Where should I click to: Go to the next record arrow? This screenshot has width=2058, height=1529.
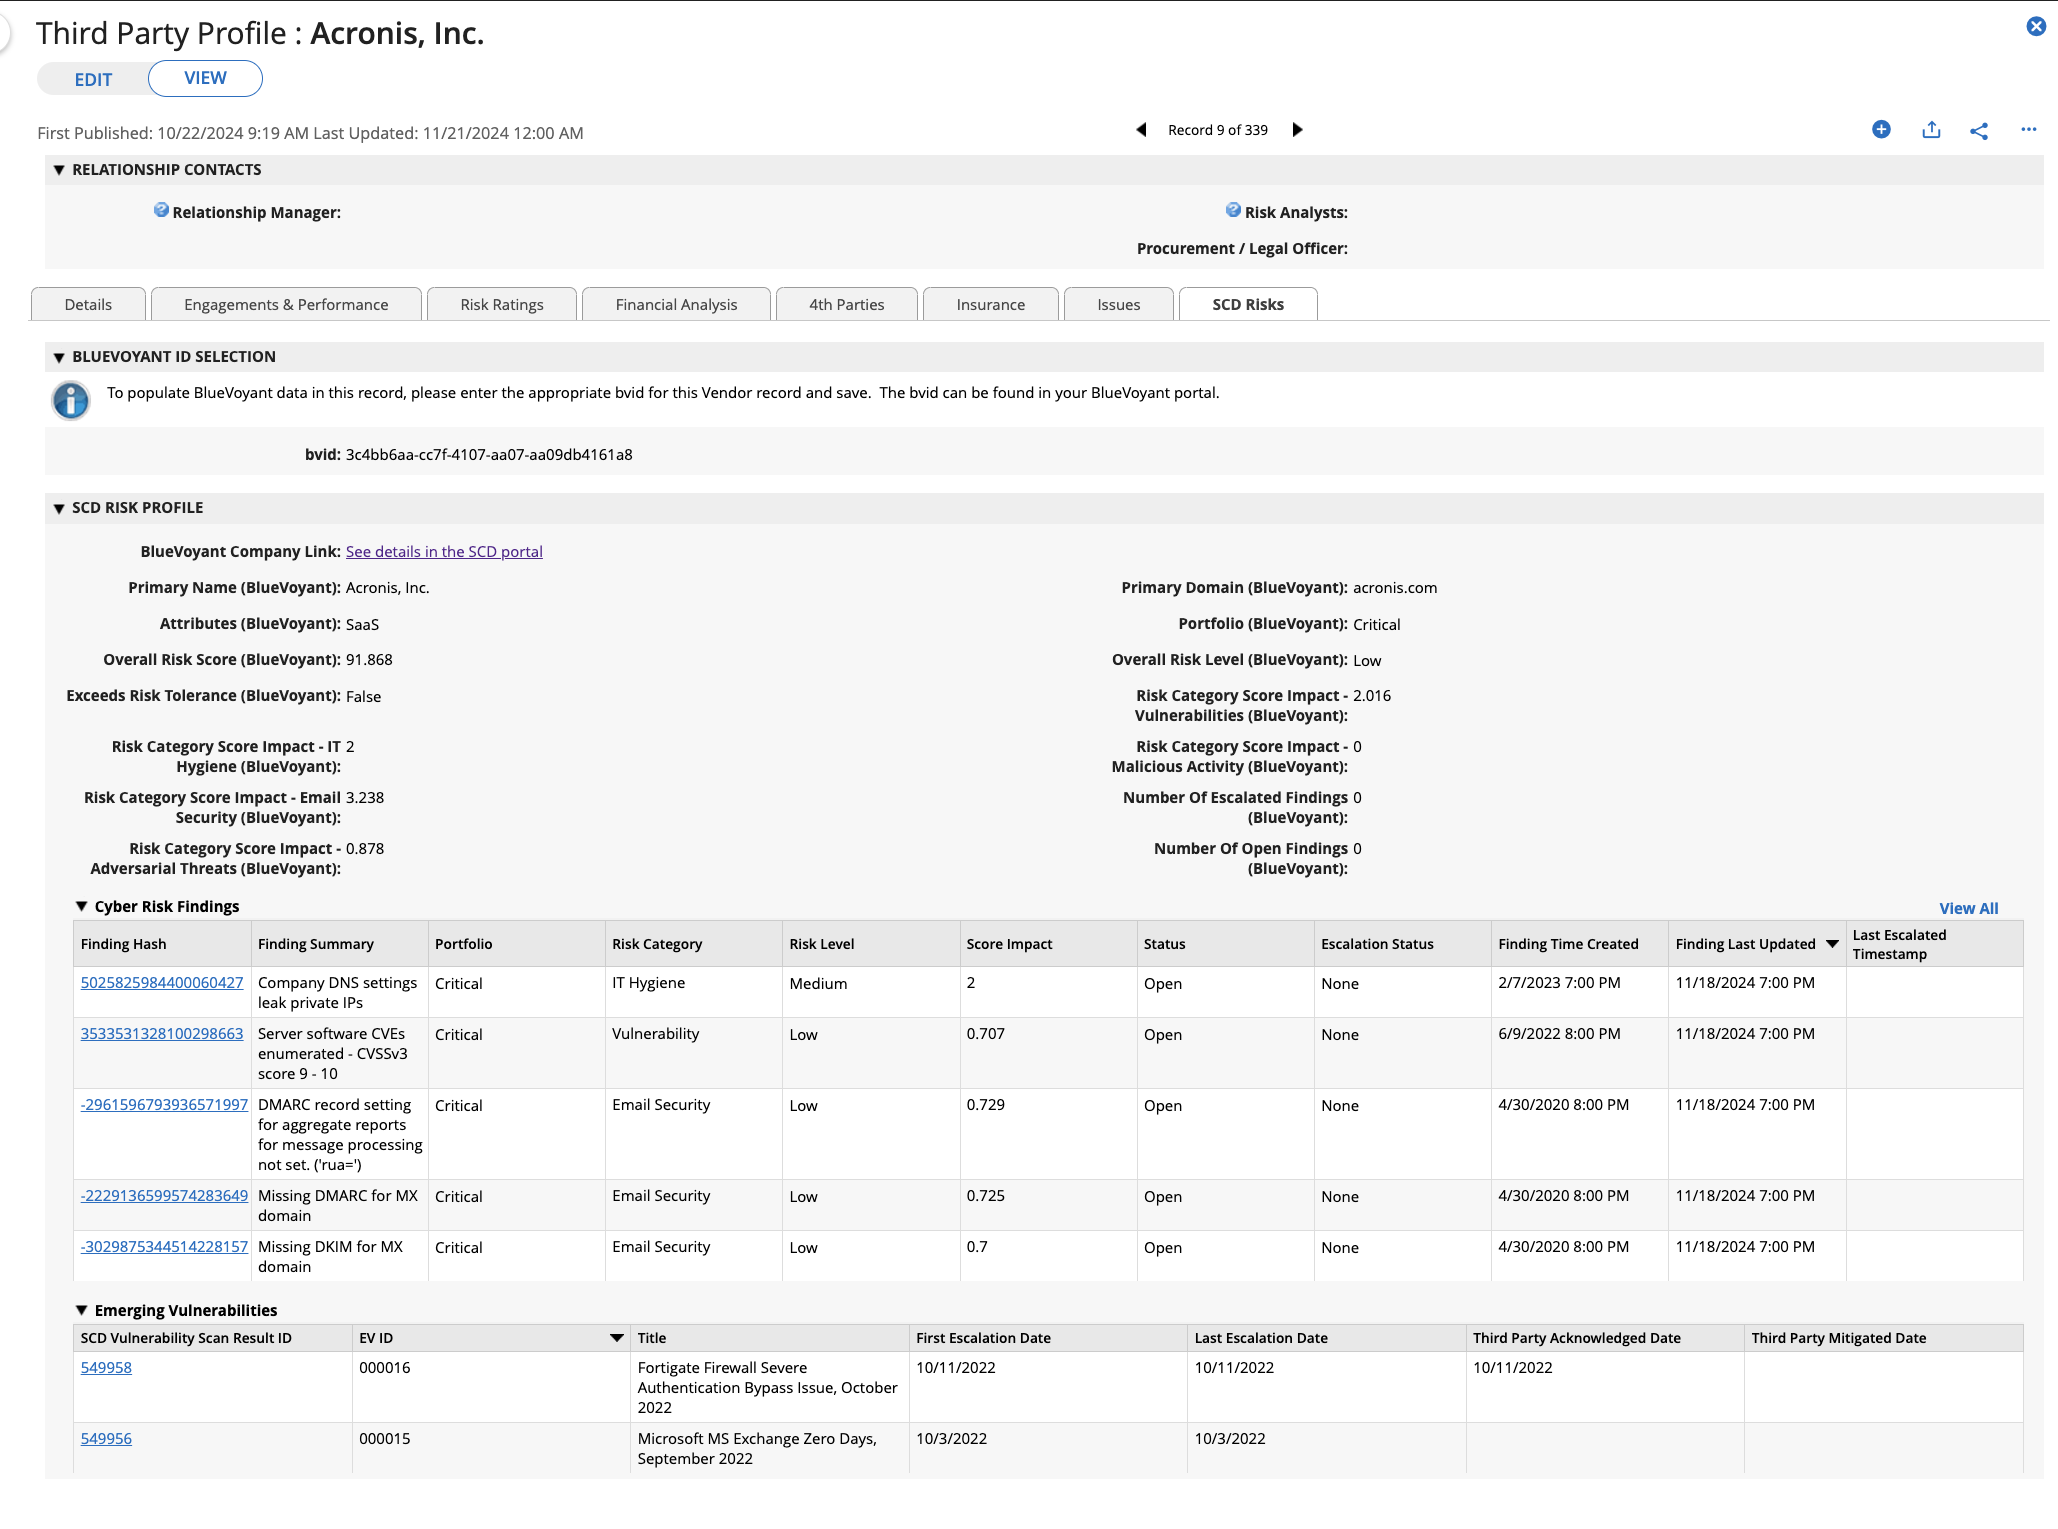tap(1297, 129)
